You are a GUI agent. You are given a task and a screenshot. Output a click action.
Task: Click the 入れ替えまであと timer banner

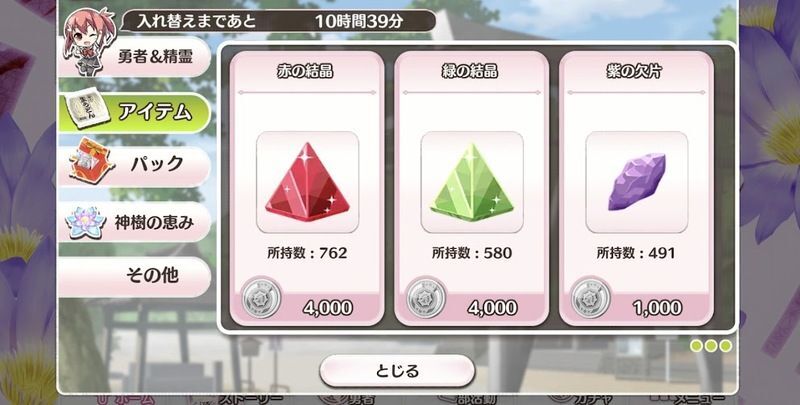point(279,21)
